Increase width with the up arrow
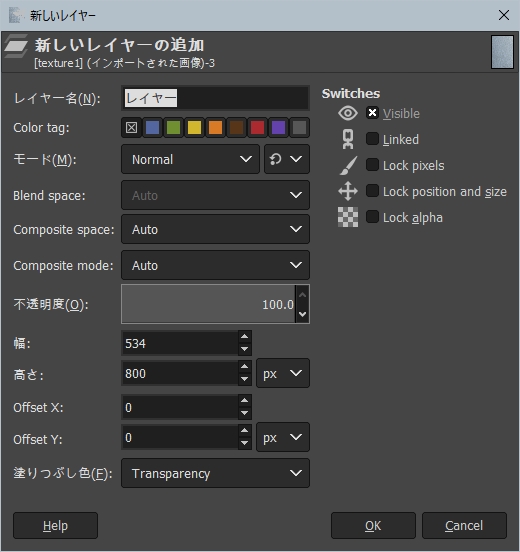 pos(245,337)
